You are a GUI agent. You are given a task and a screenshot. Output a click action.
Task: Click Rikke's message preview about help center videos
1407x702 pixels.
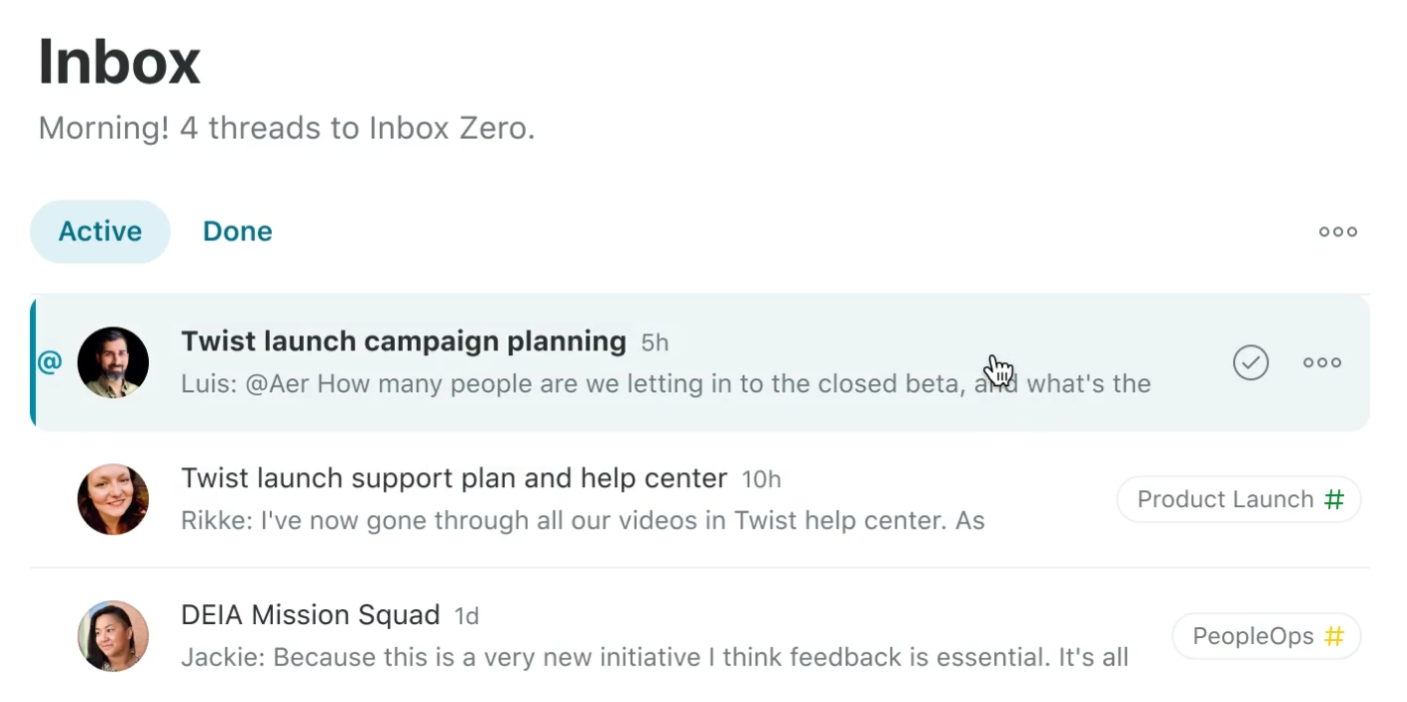tap(583, 520)
